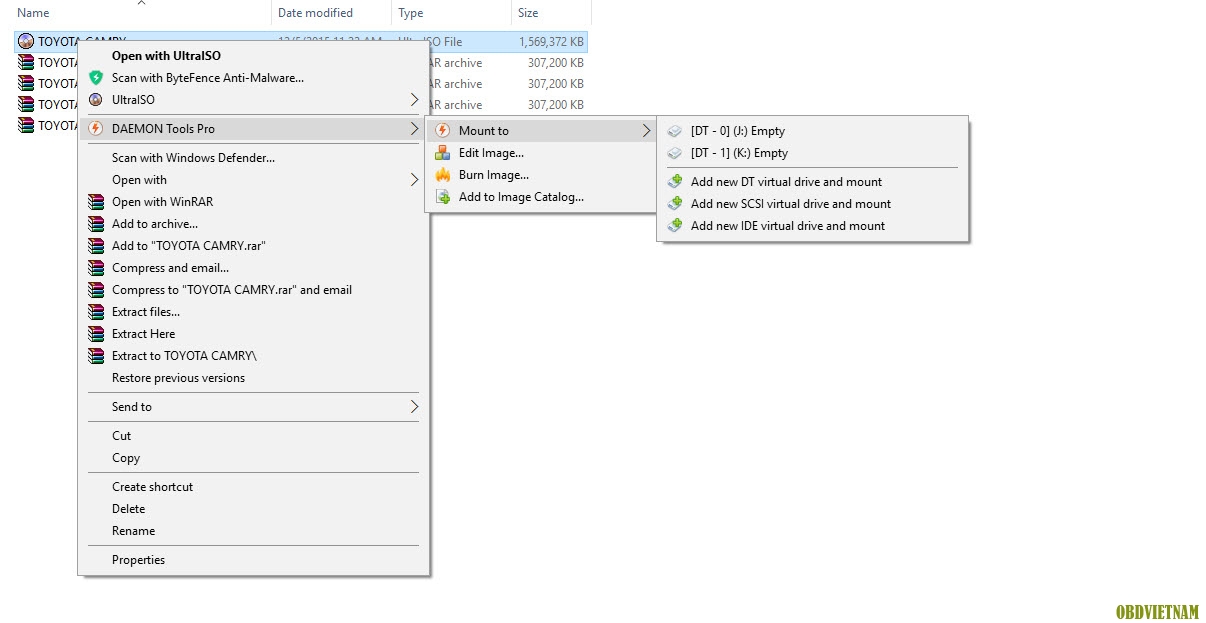Expand the Open with submenu arrow
The image size is (1206, 623).
pos(414,180)
